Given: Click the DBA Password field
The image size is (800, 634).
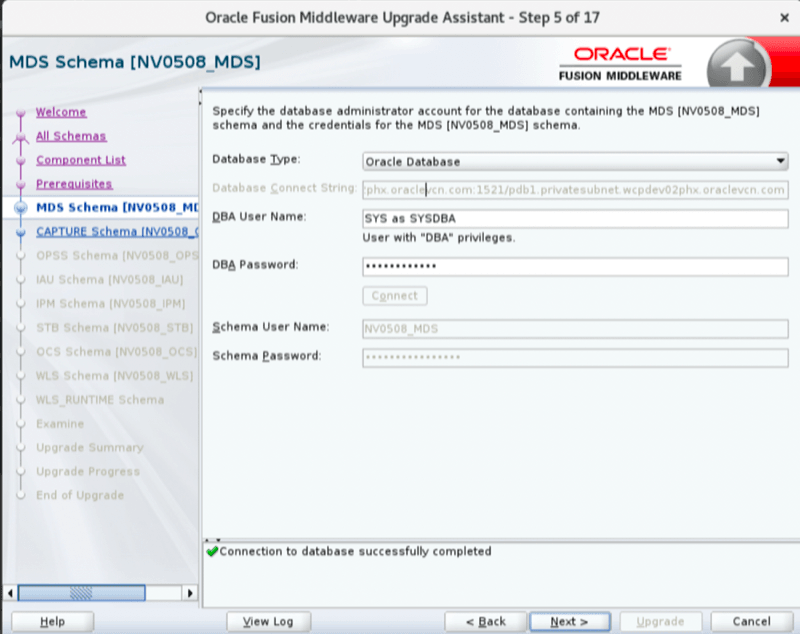Looking at the screenshot, I should pos(575,266).
